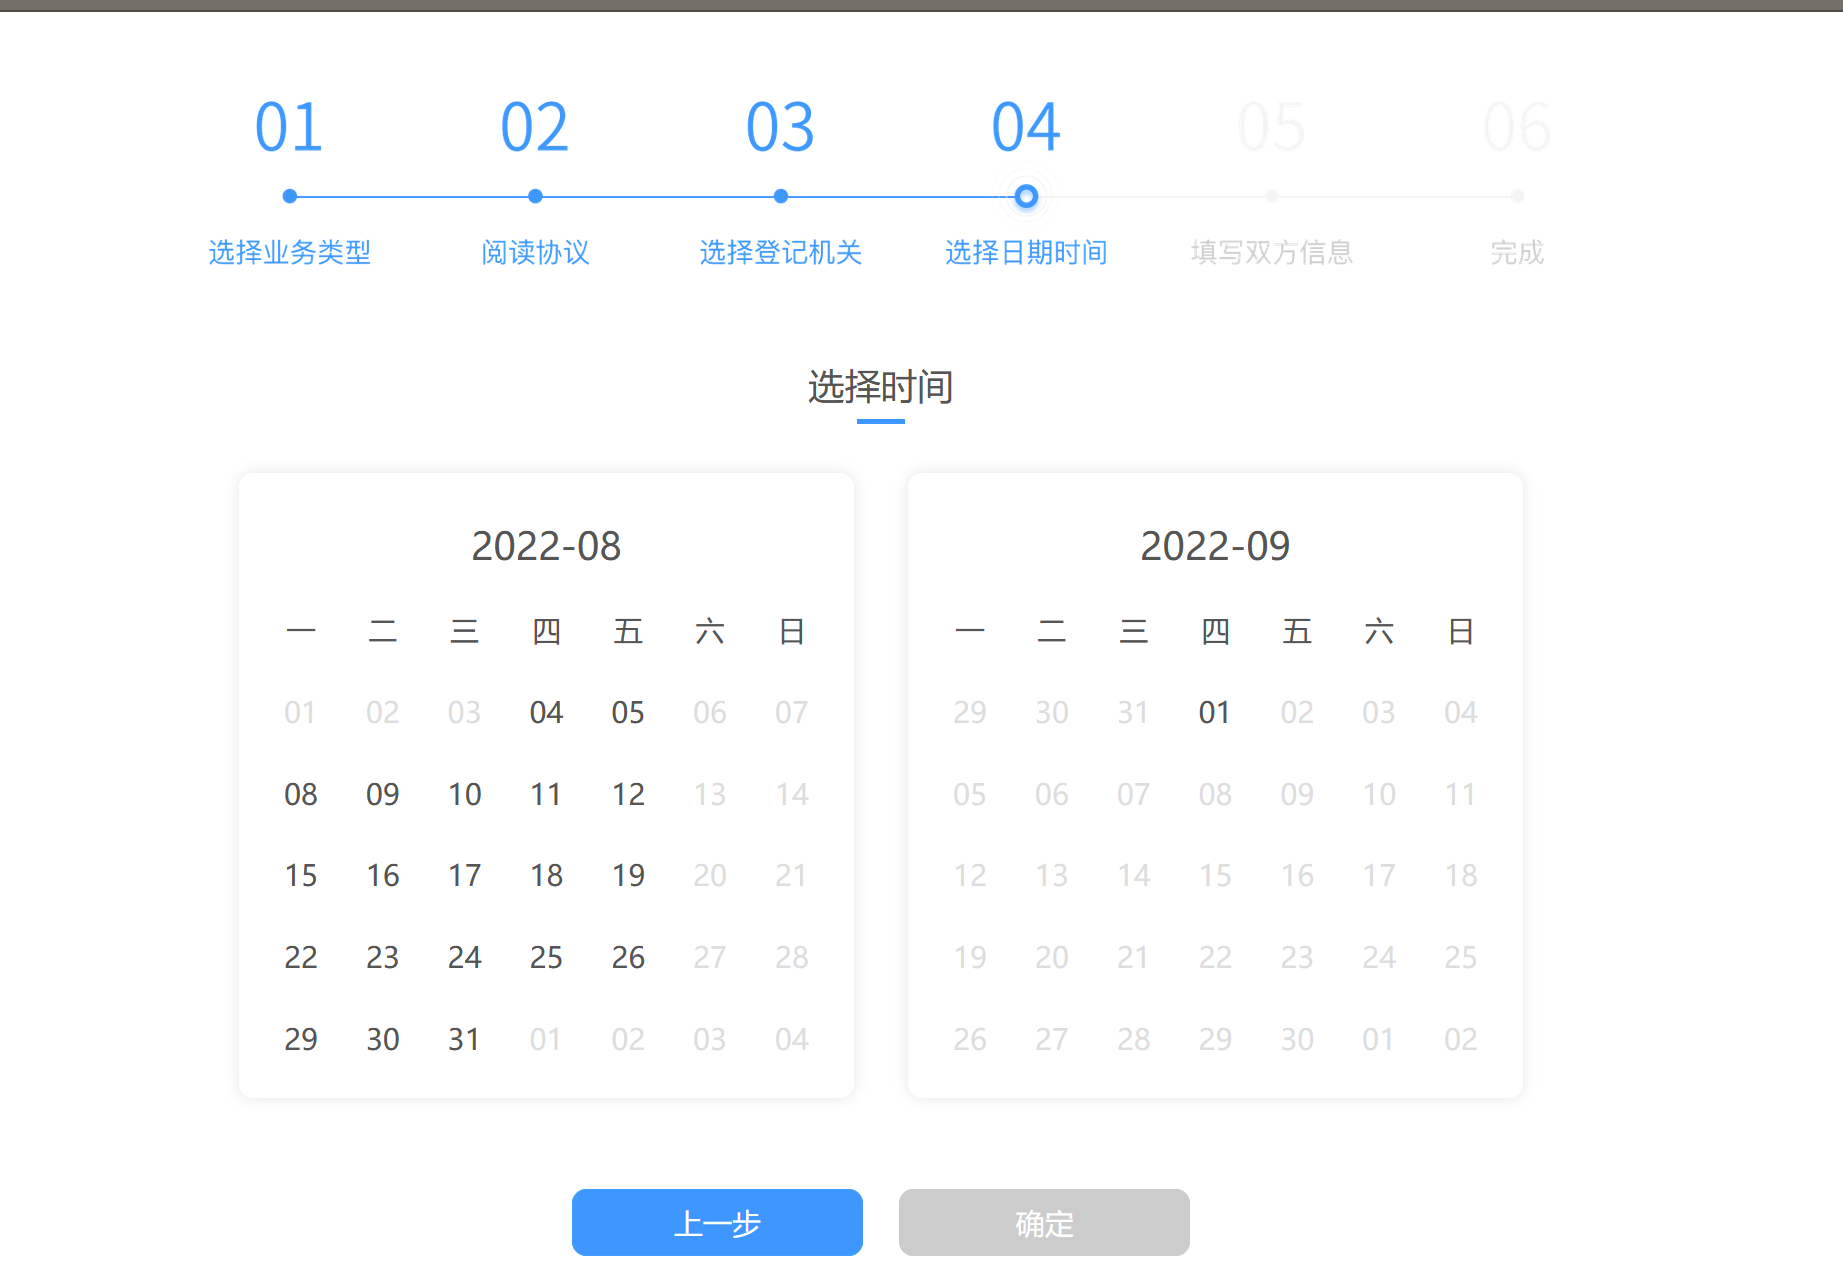The image size is (1843, 1286).
Task: Click the 2022-08 month header
Action: (x=546, y=546)
